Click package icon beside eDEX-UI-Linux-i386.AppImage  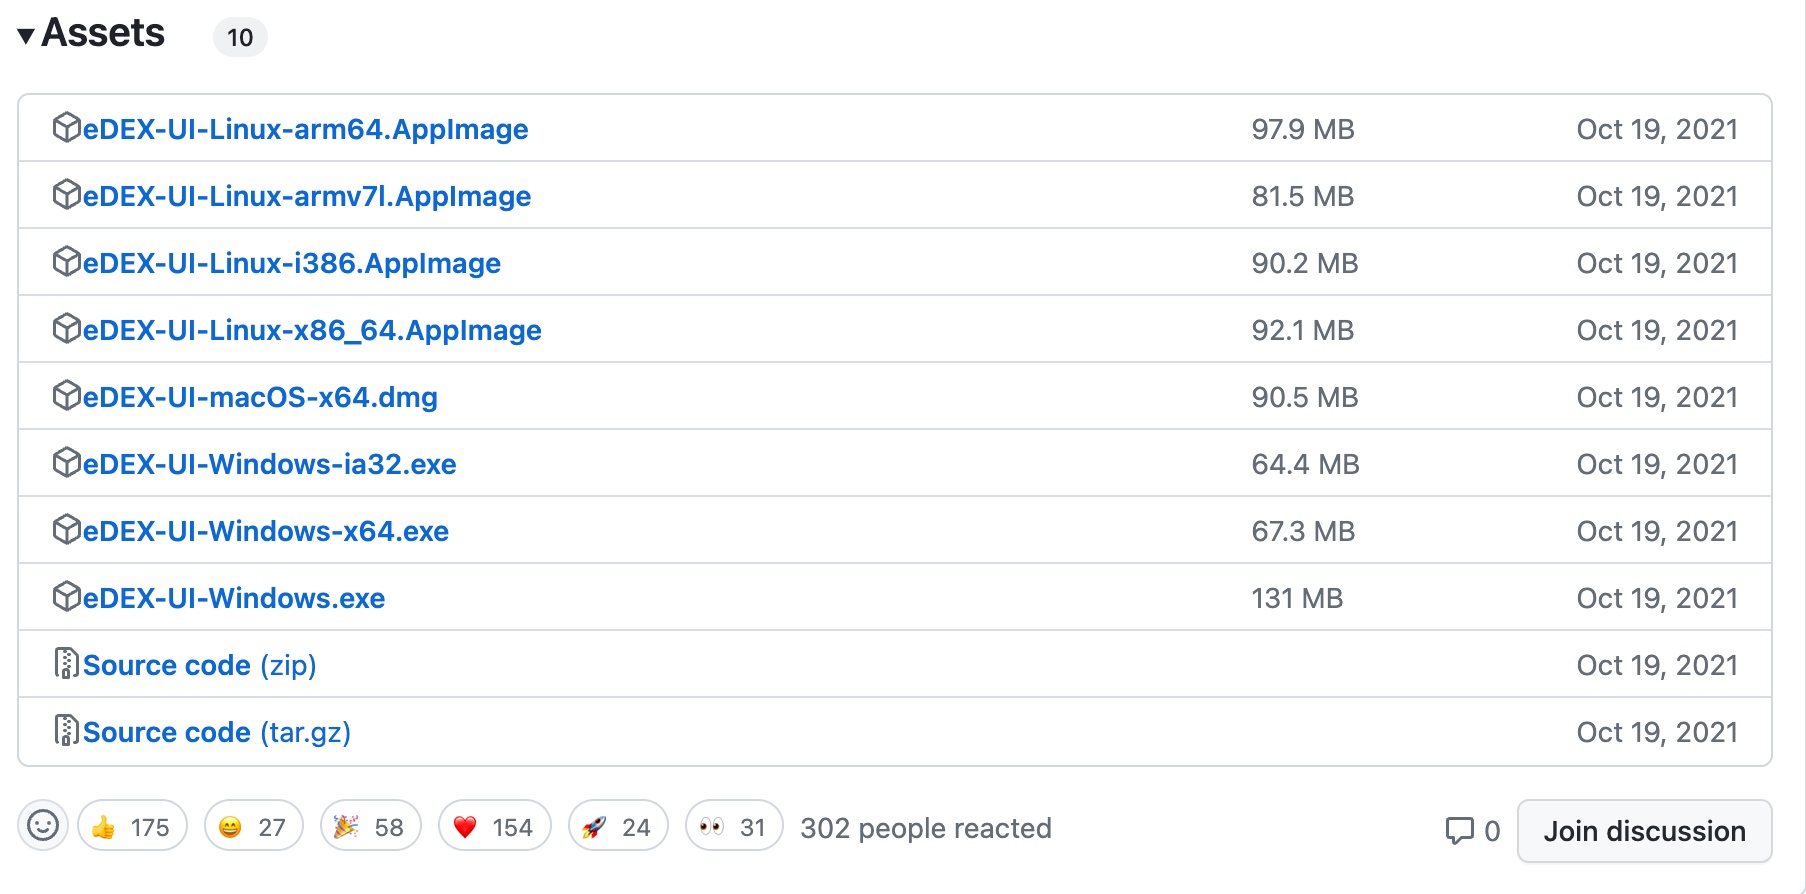tap(66, 262)
